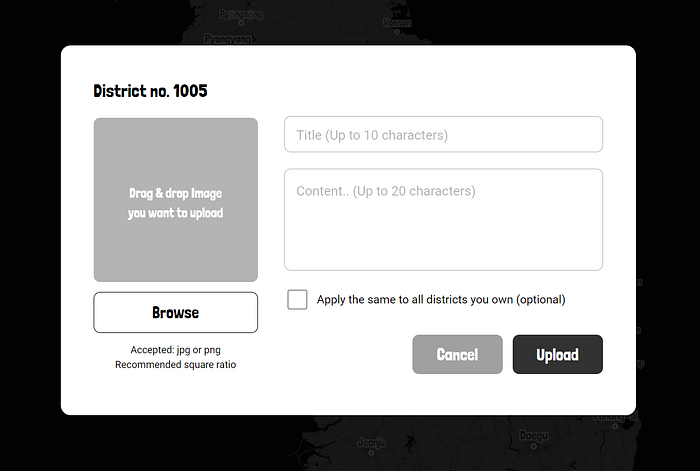Select the Wonsan city label on the map
The image size is (700, 471).
397,21
